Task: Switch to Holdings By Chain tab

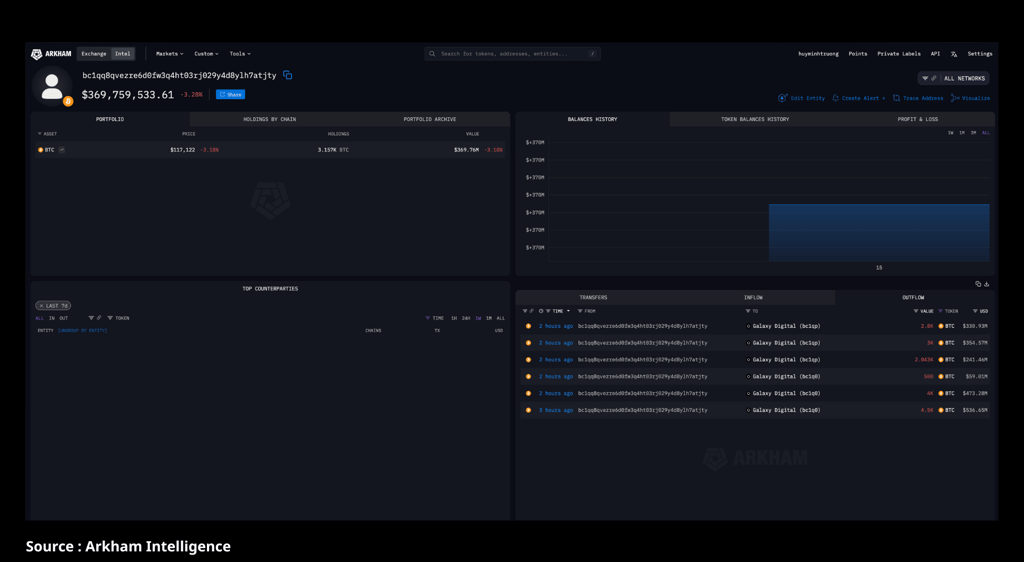Action: pos(270,119)
